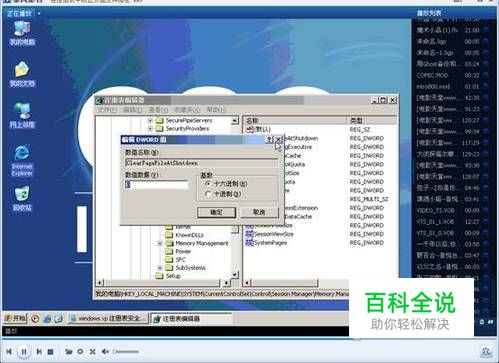Click the SessionViewSize value icon
Viewport: 499px width, 363px height.
pos(249,234)
